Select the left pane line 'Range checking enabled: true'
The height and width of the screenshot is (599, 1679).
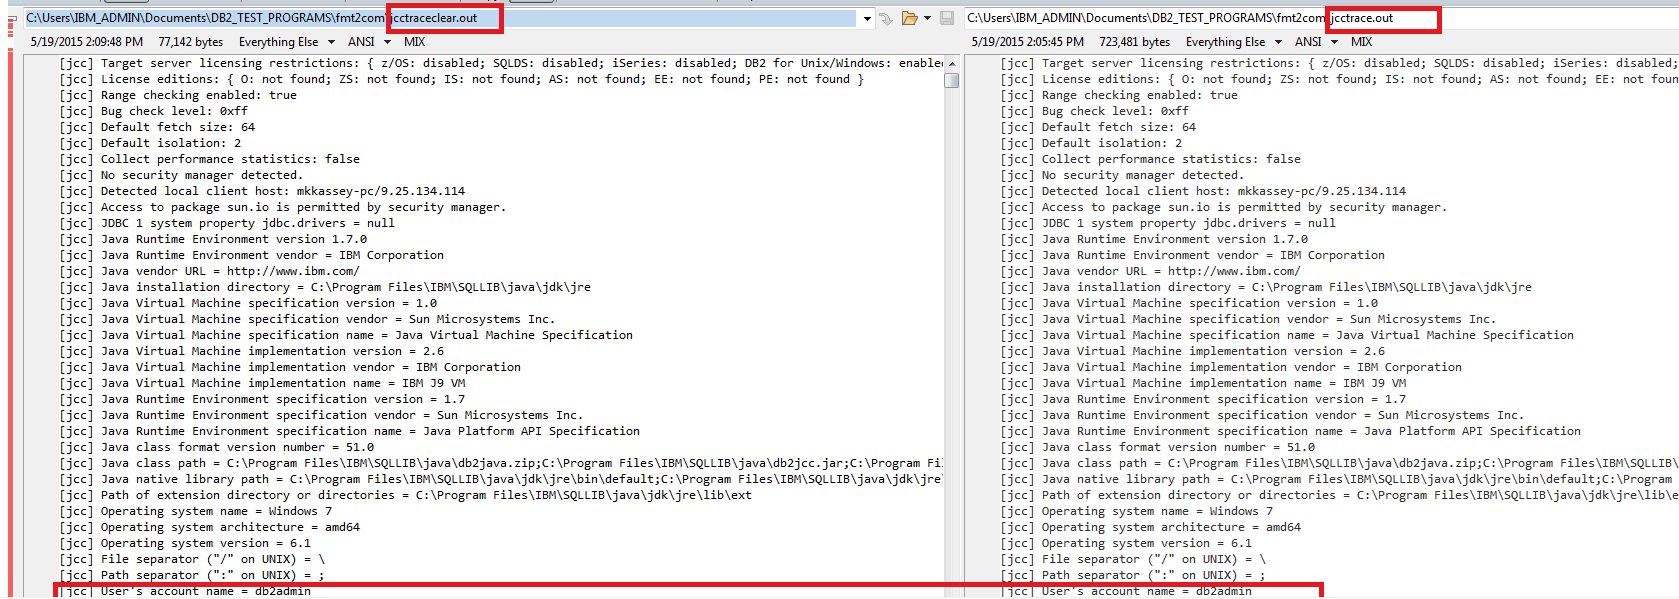[178, 95]
